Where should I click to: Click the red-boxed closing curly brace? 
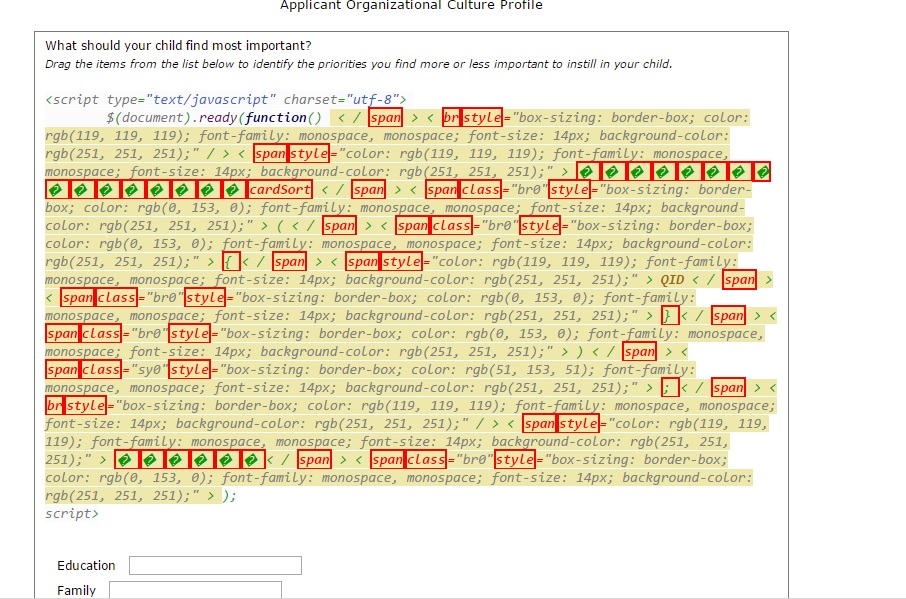point(671,316)
